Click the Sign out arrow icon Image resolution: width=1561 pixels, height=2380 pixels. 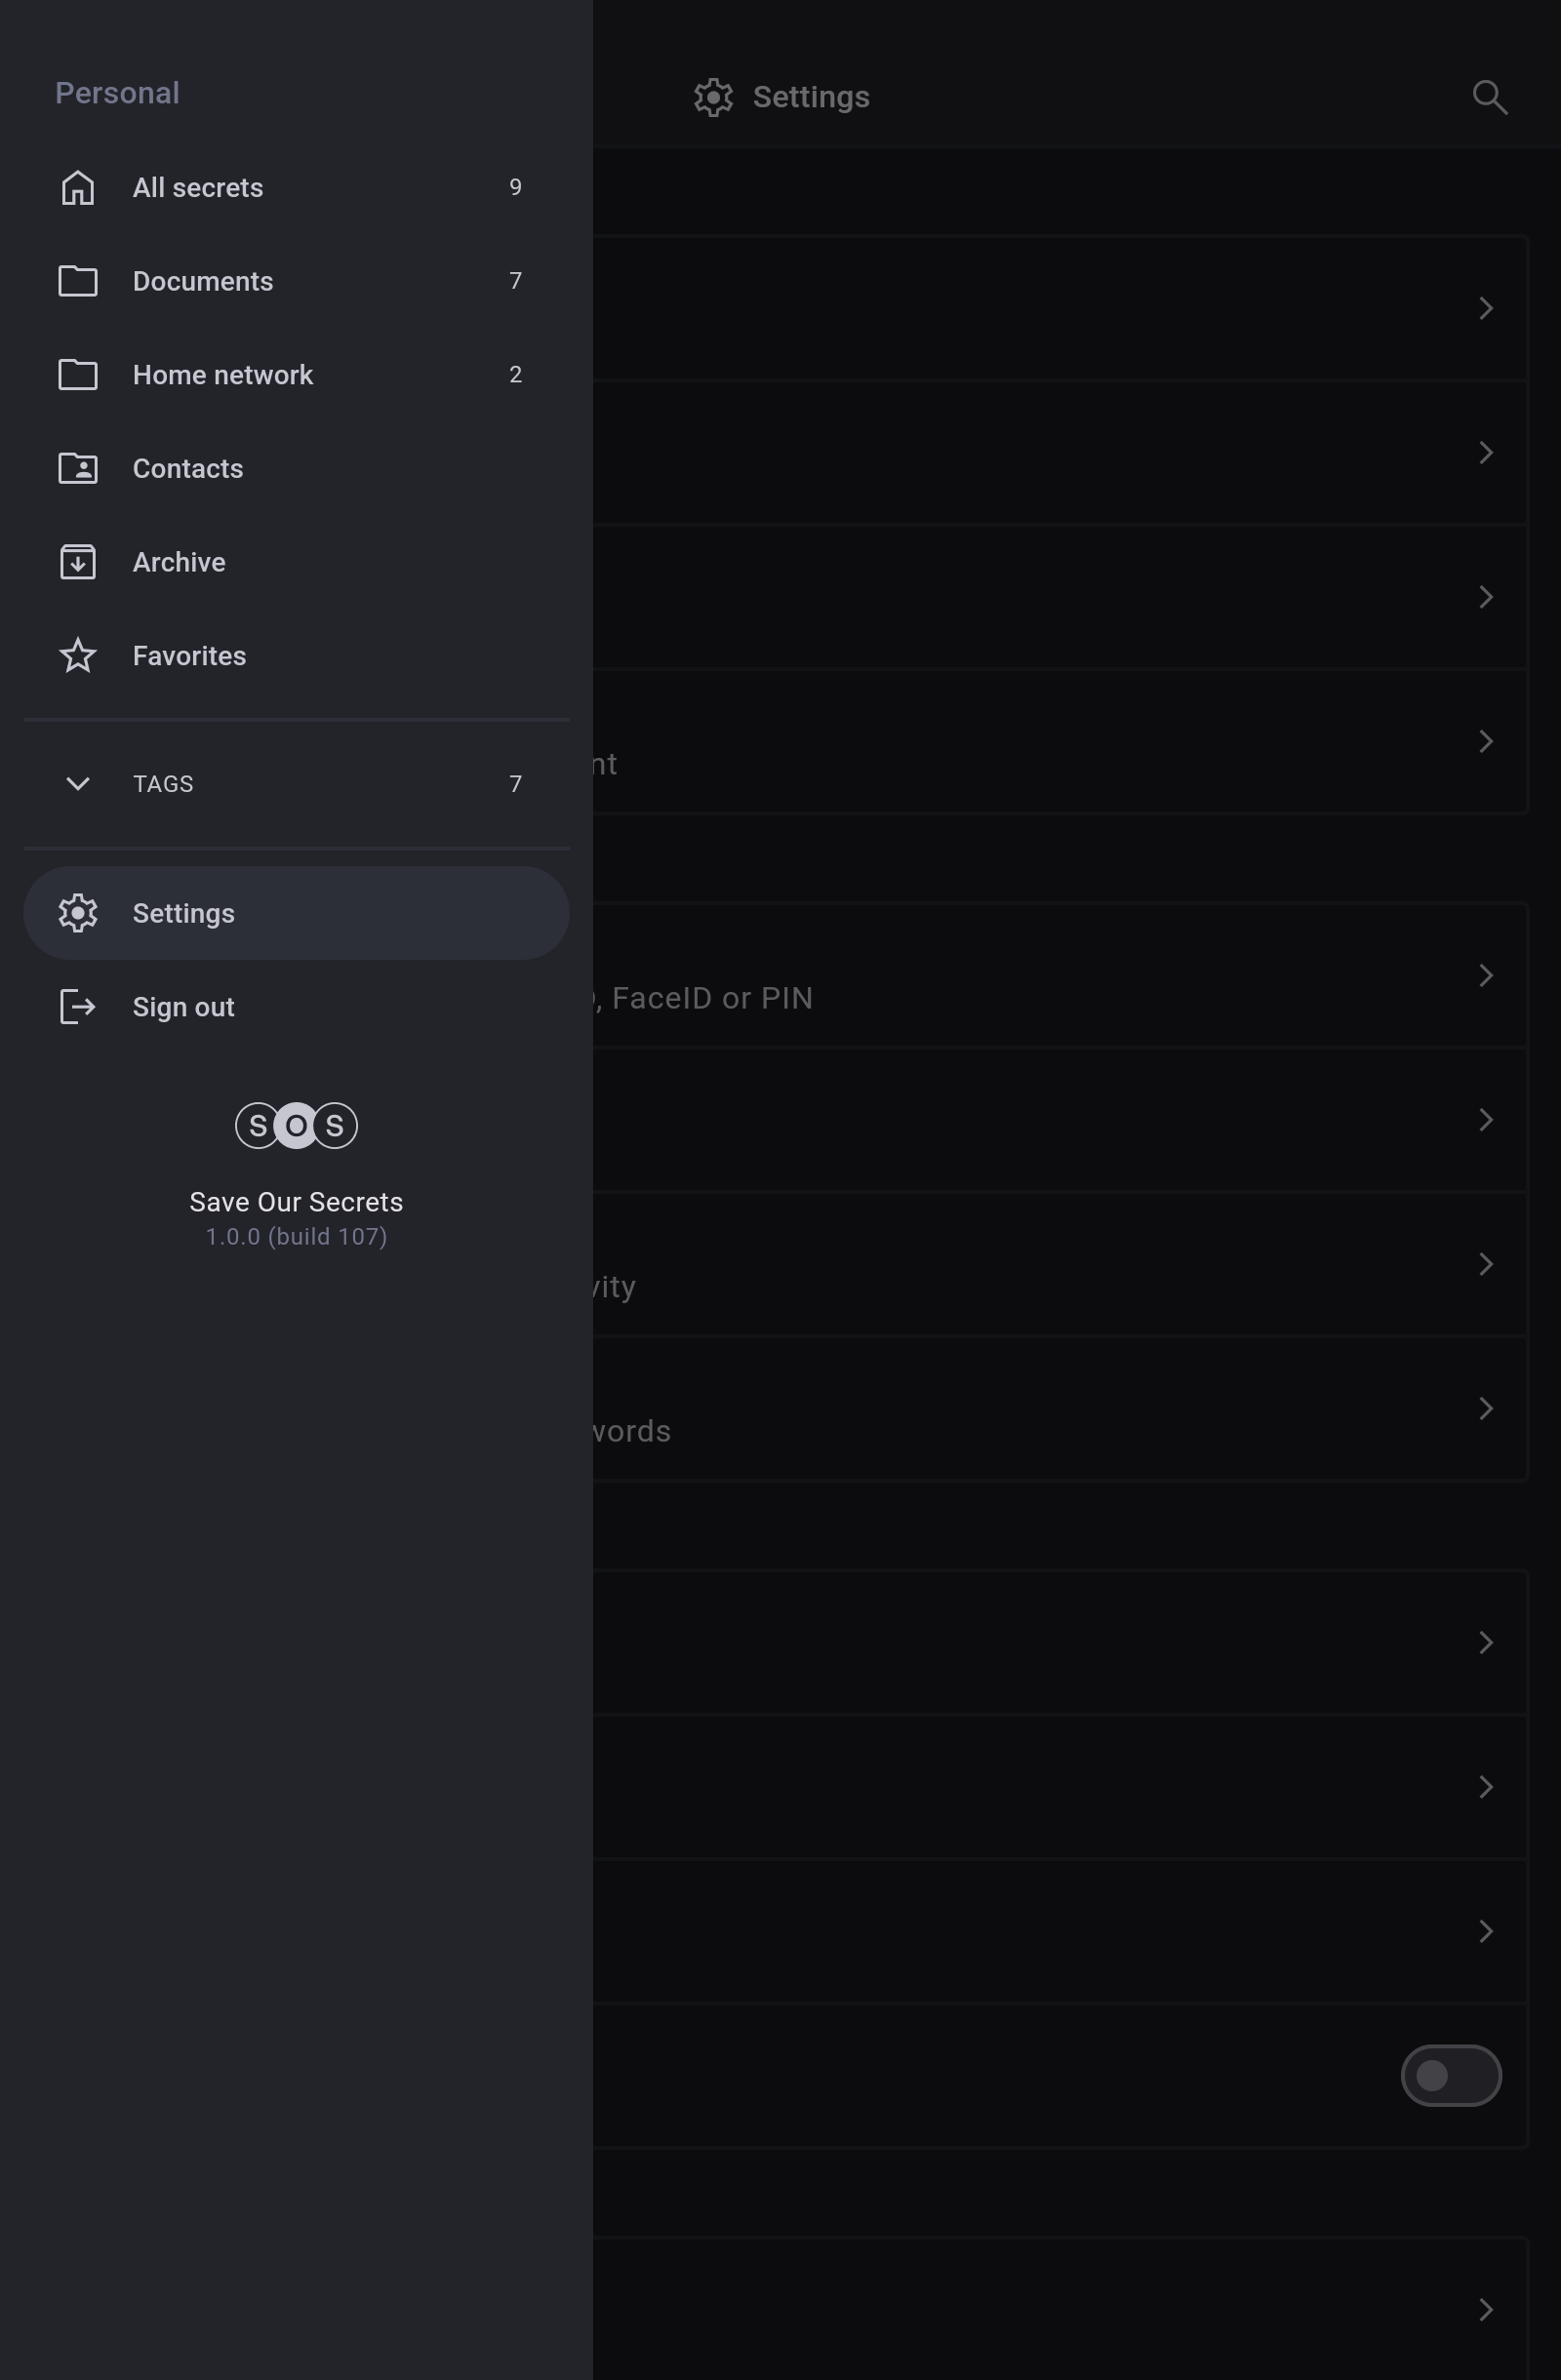[78, 1007]
